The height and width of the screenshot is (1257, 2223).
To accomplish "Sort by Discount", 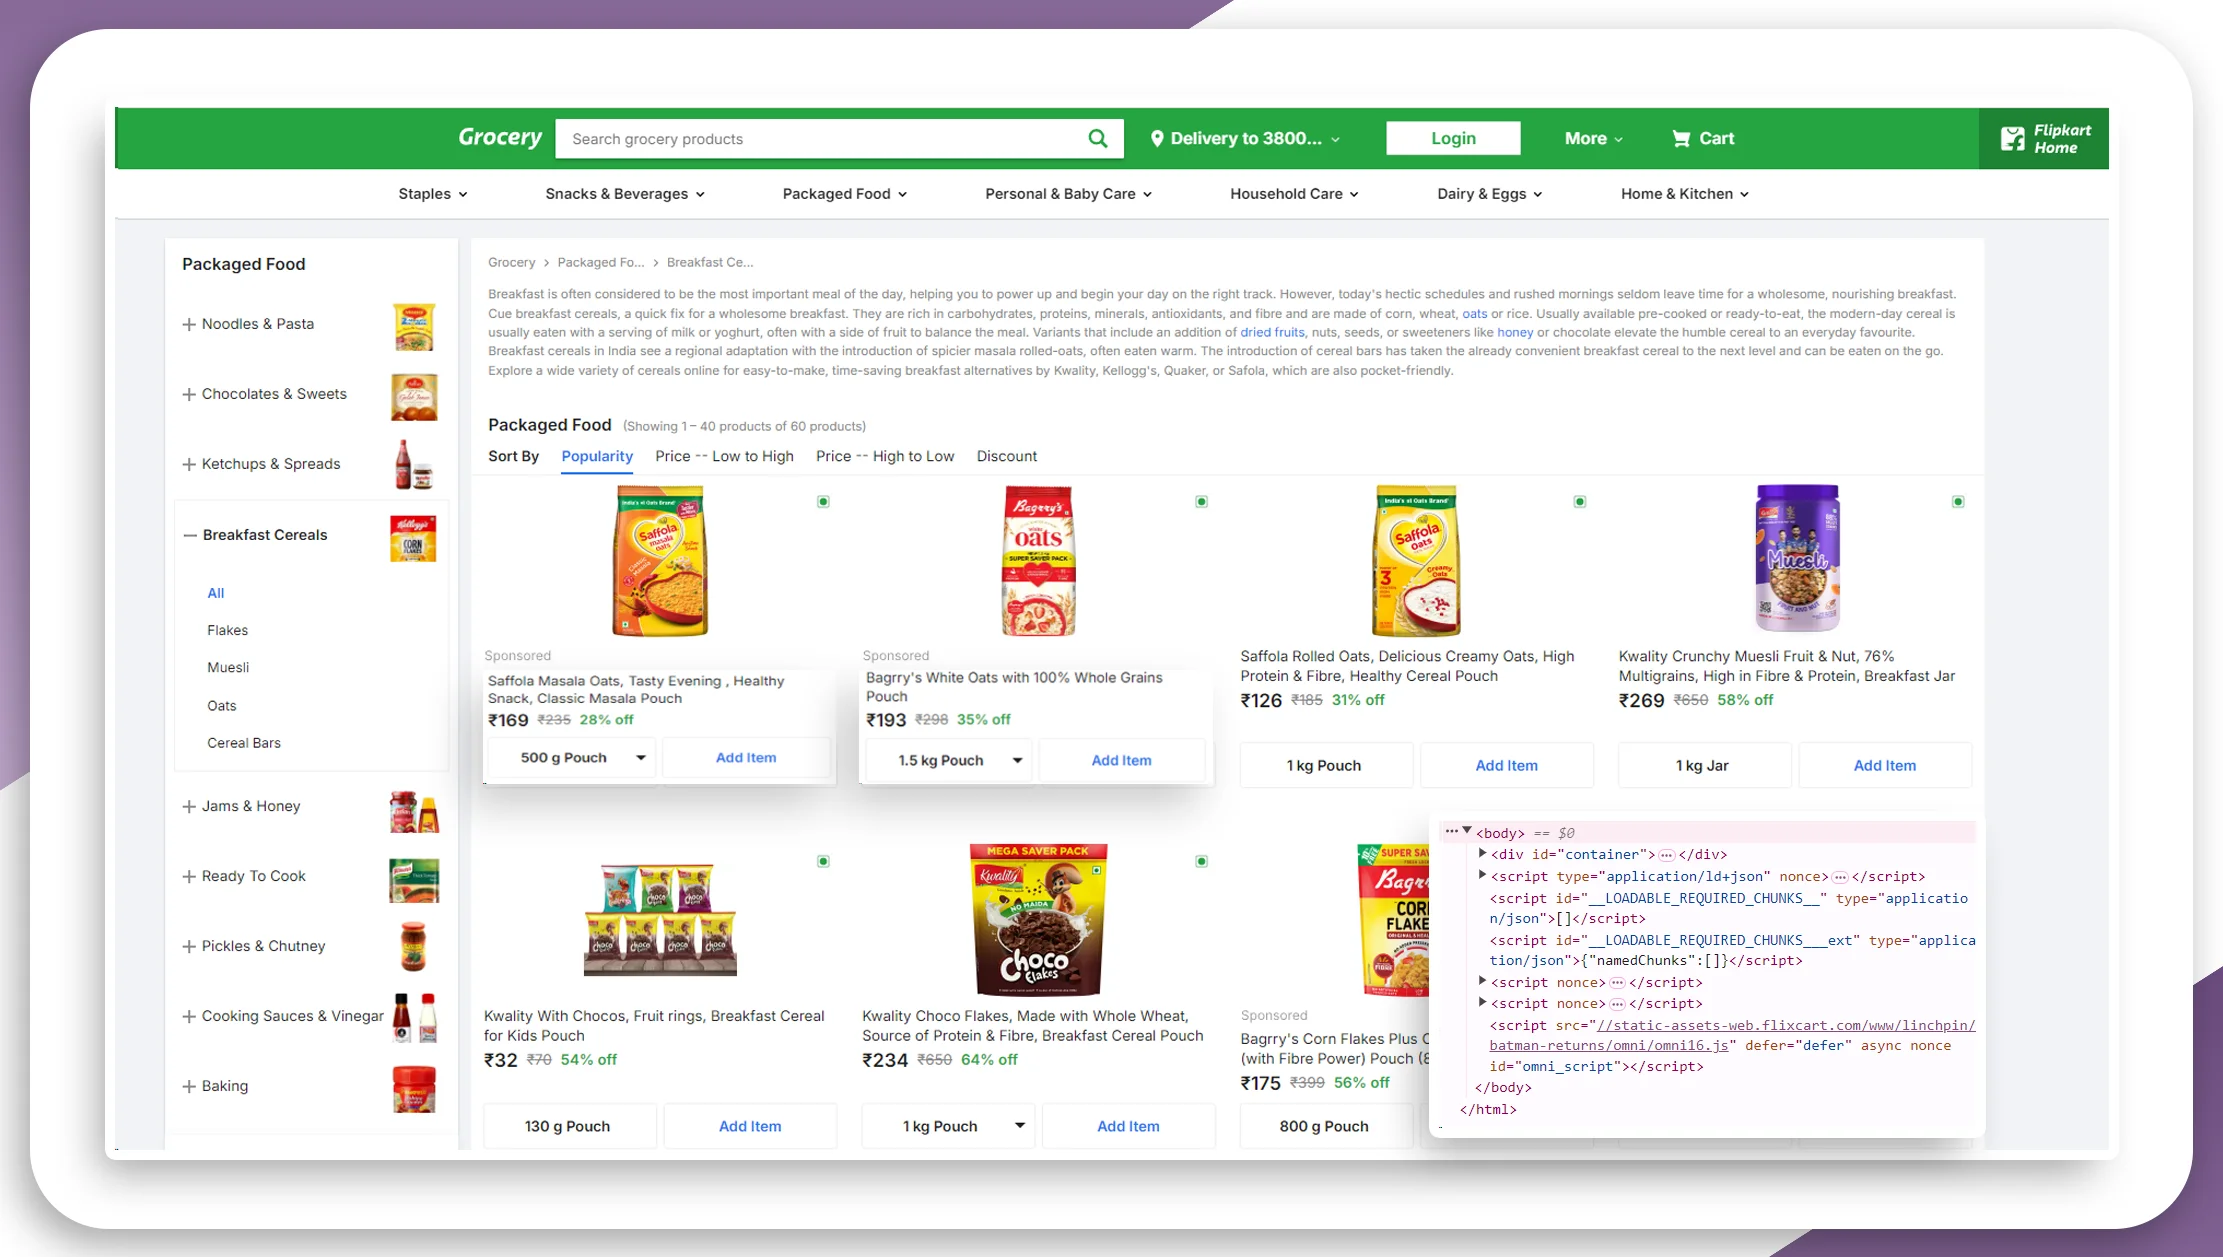I will tap(1007, 456).
